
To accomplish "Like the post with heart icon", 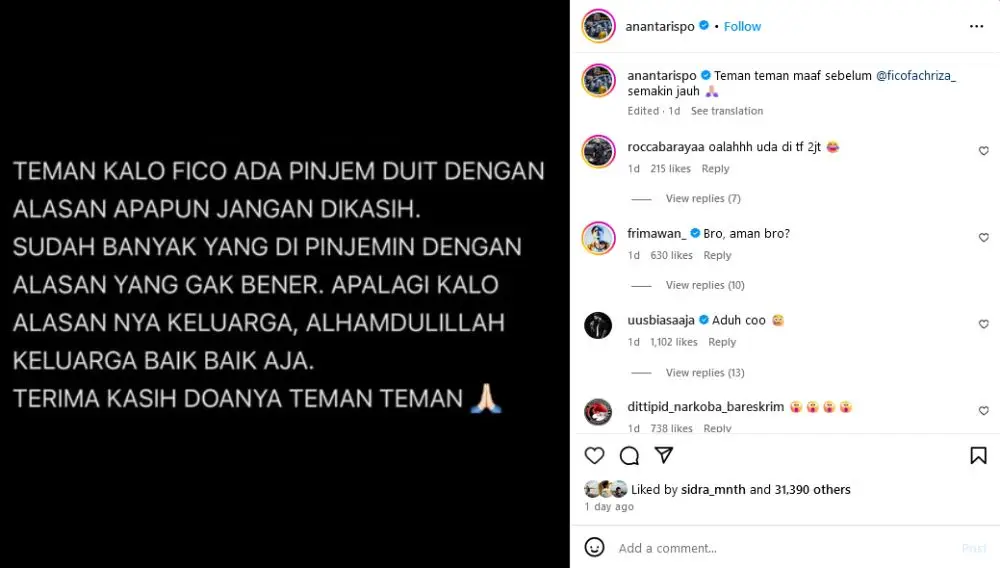I will tap(594, 455).
